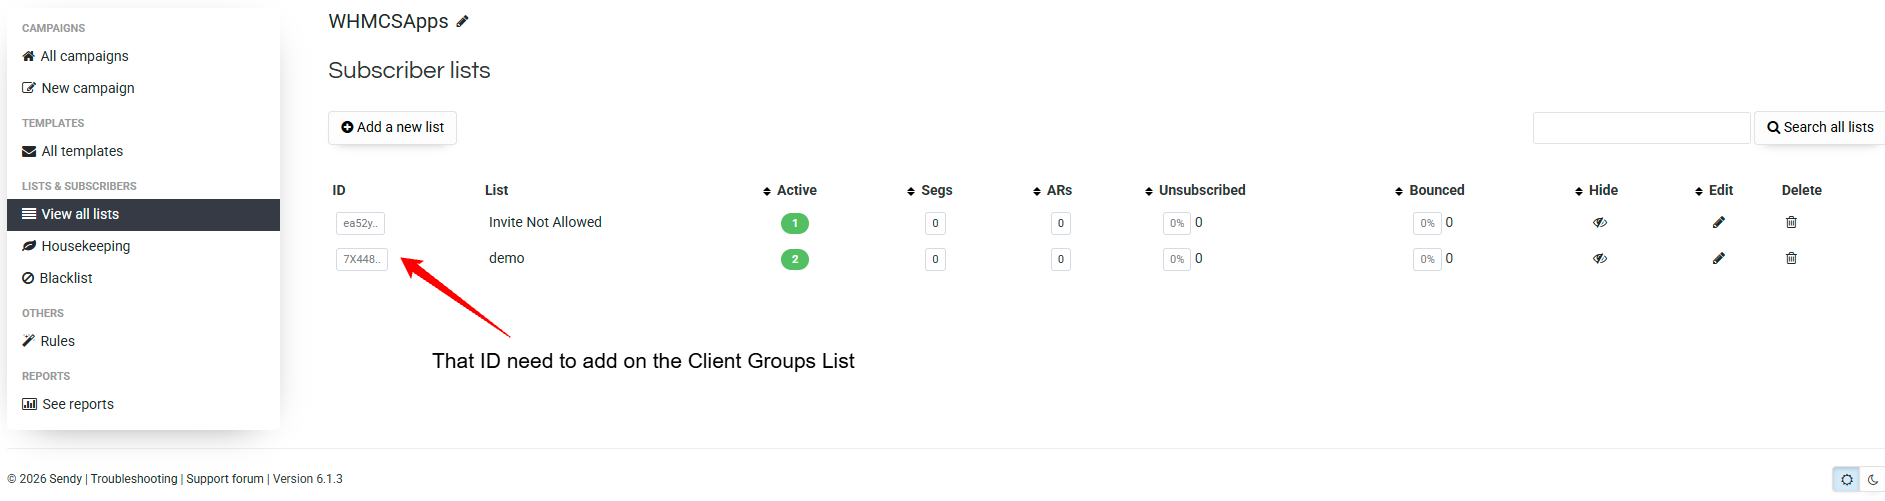Sort lists by Active column
1885x501 pixels.
click(789, 190)
